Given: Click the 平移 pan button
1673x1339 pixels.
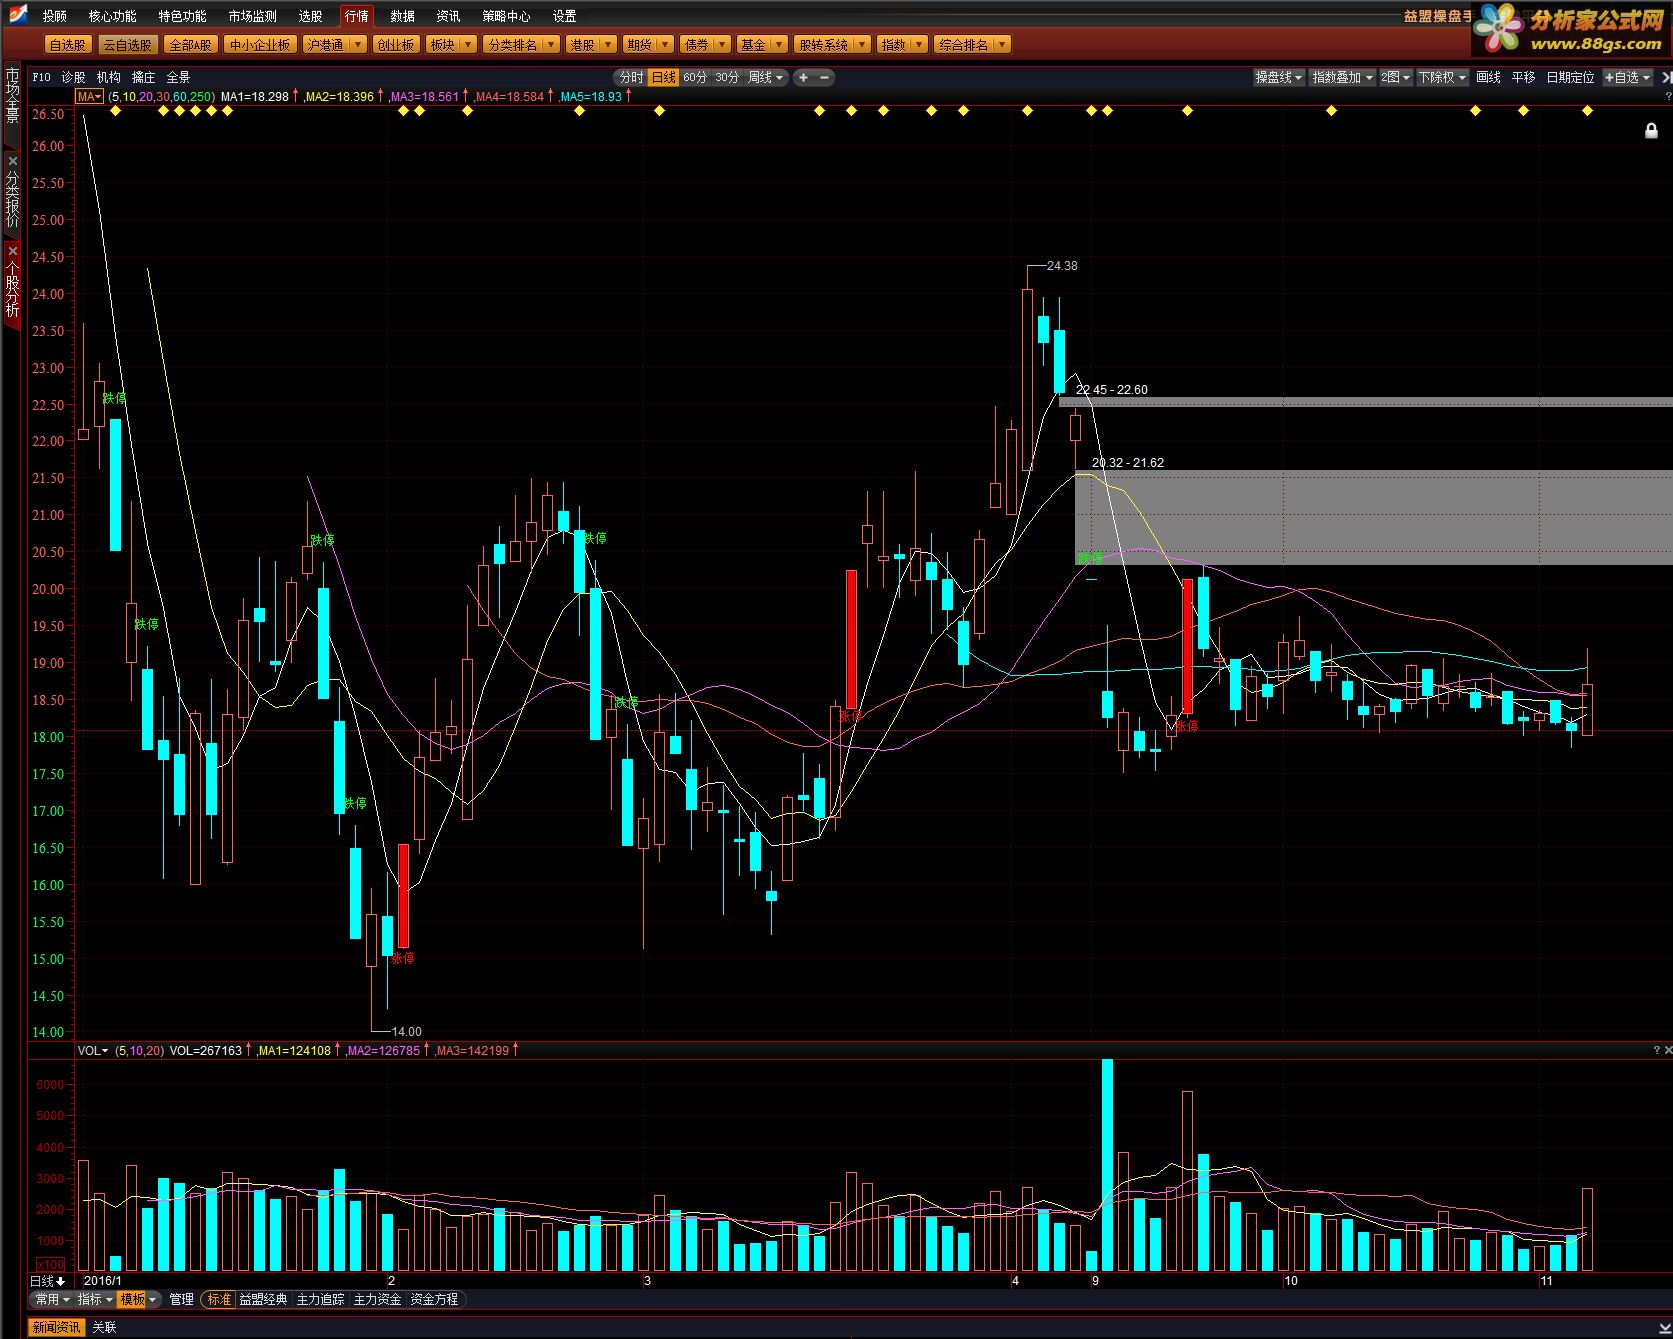Looking at the screenshot, I should 1523,77.
